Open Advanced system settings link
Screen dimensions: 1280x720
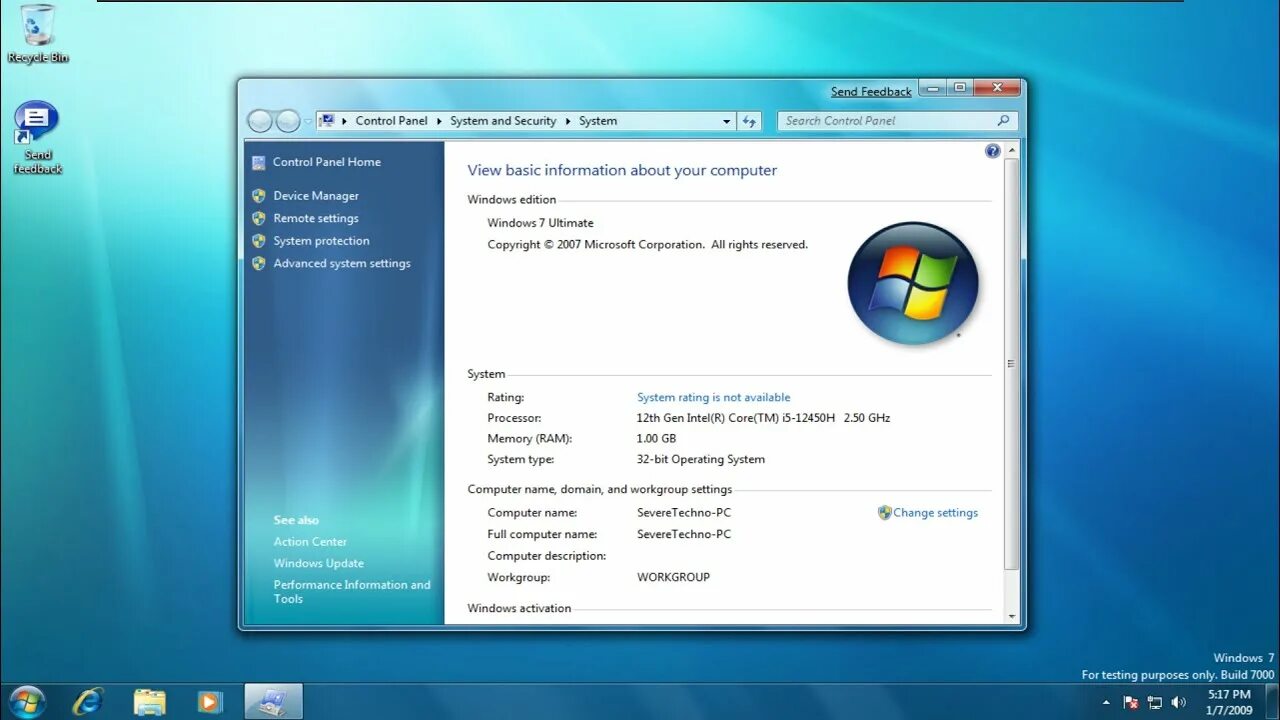[342, 264]
